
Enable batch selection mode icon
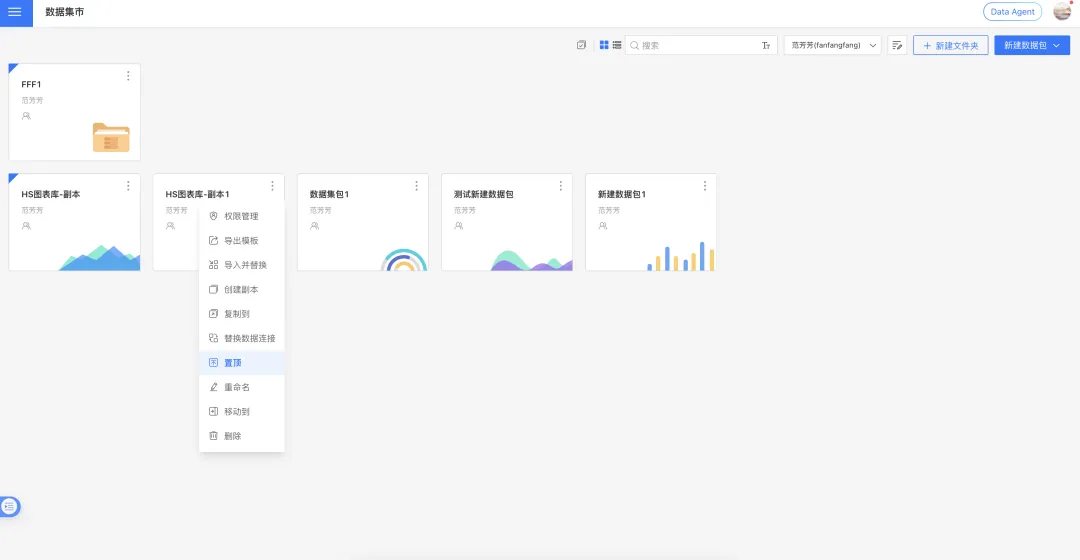tap(581, 45)
